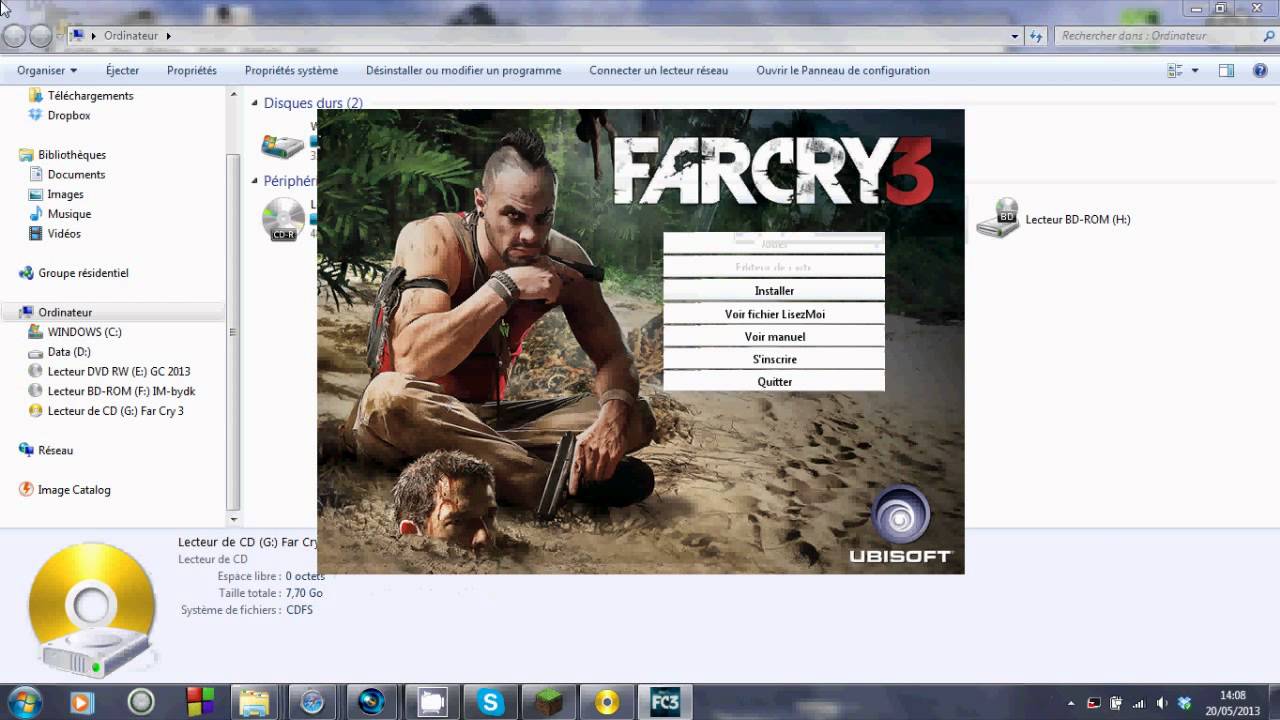The width and height of the screenshot is (1280, 720).
Task: Click the CD-R drive icon under Périphériques
Action: (283, 219)
